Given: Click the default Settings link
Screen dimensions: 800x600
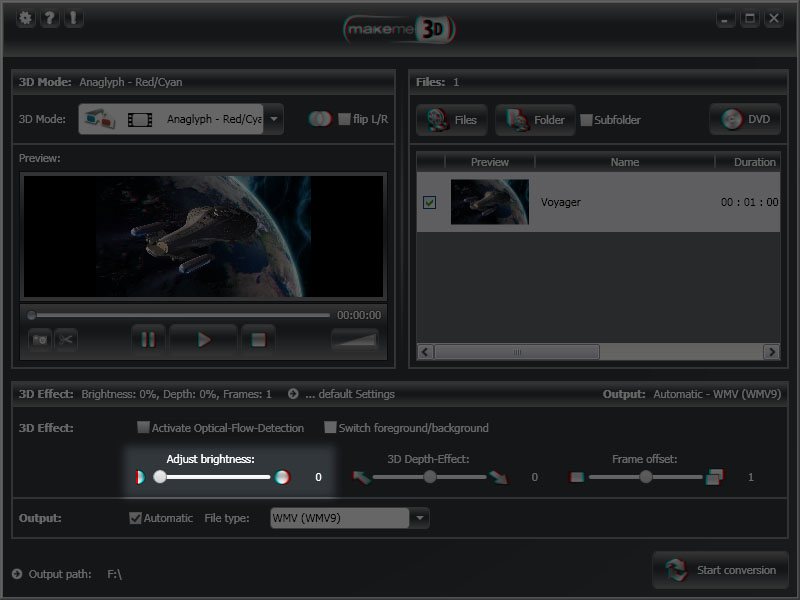Looking at the screenshot, I should coord(350,394).
